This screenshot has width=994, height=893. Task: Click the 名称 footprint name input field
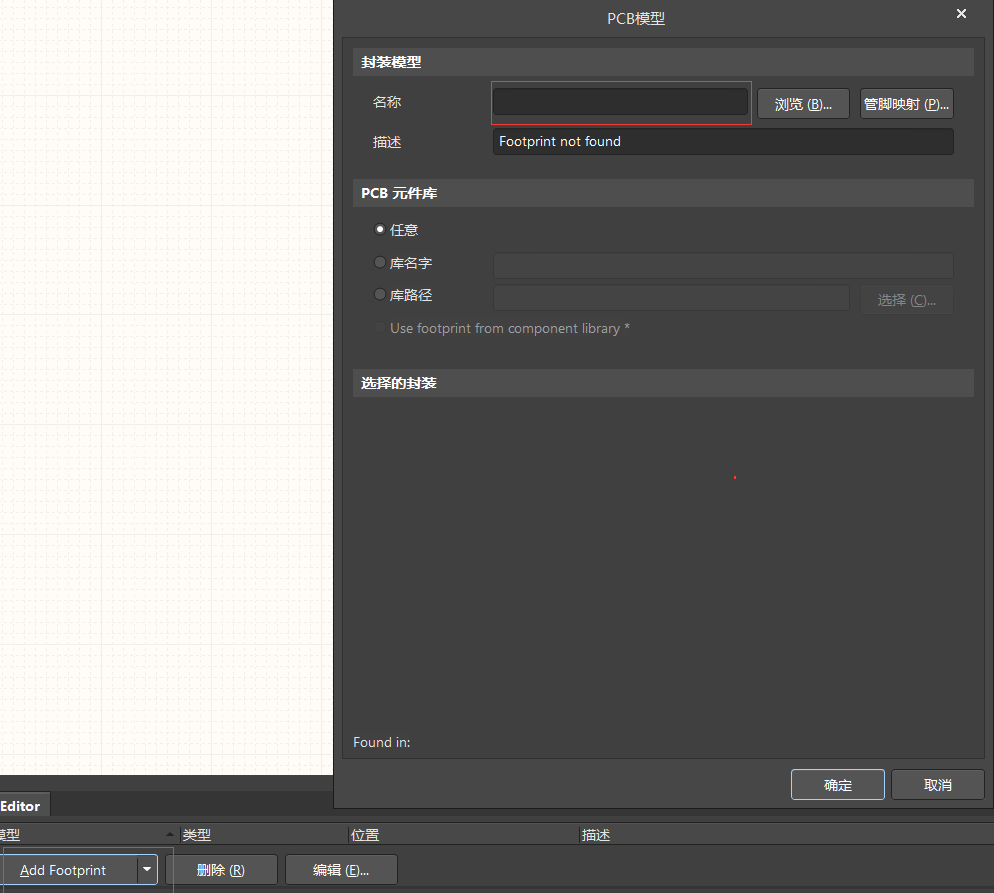click(x=620, y=102)
